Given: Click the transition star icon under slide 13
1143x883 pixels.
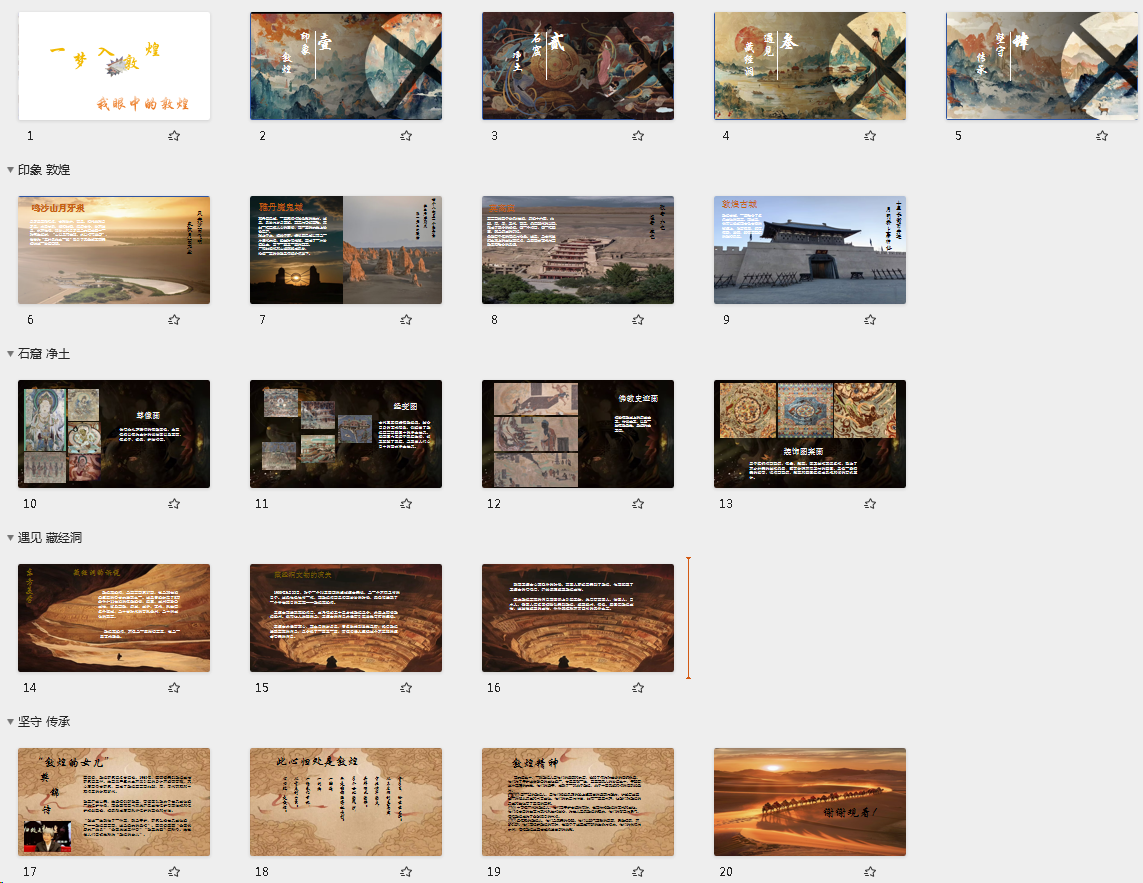Looking at the screenshot, I should [x=870, y=503].
